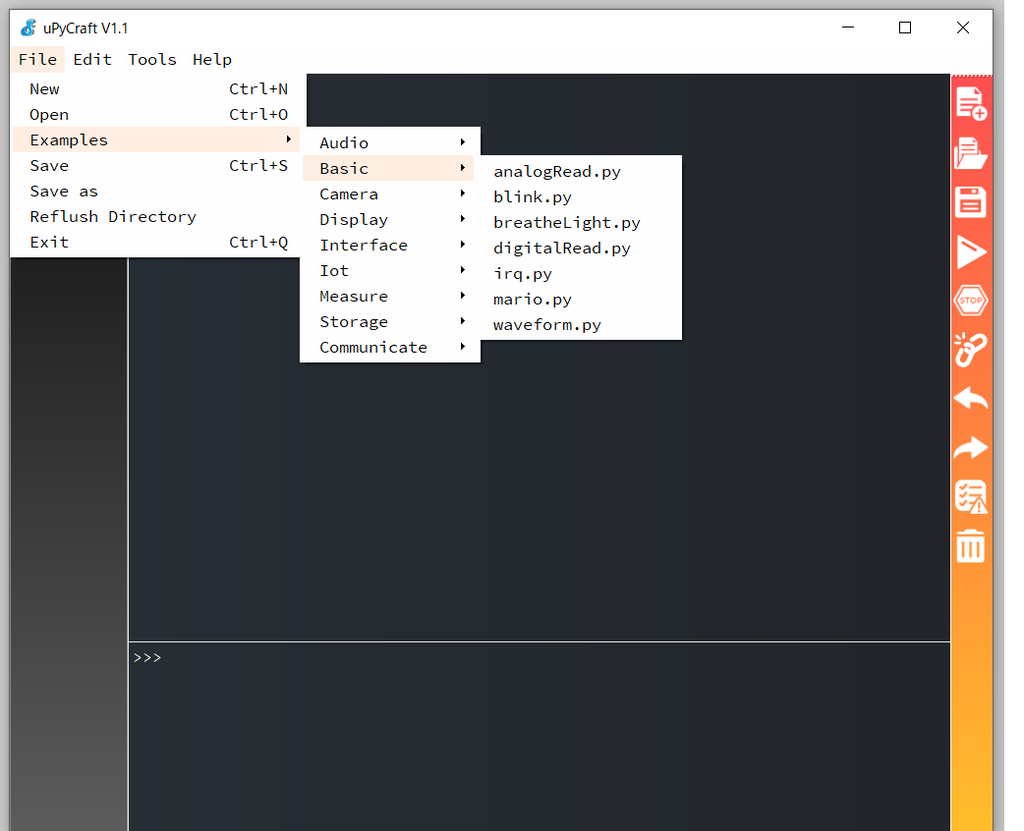
Task: Open the mario.py example
Action: click(x=581, y=299)
